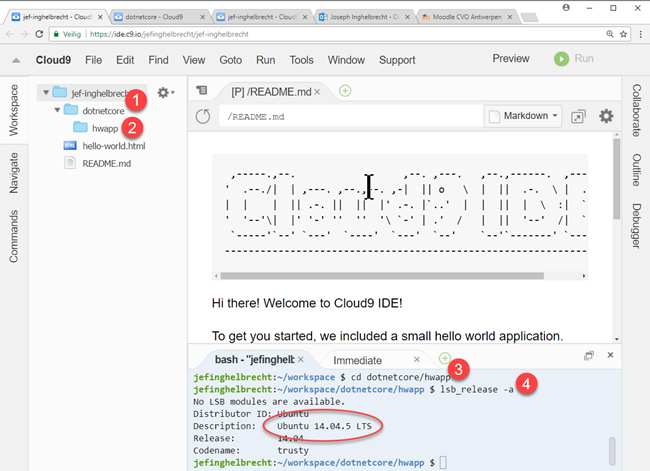The image size is (650, 471).
Task: Click the Preview button
Action: 511,58
